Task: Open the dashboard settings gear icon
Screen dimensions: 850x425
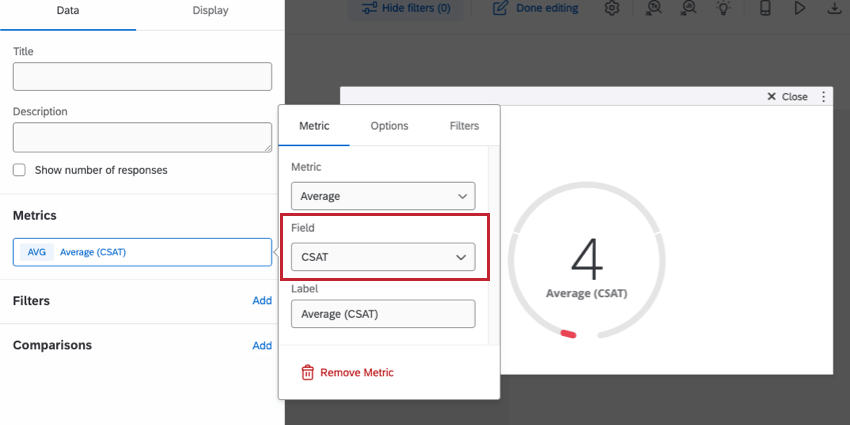Action: click(x=612, y=8)
